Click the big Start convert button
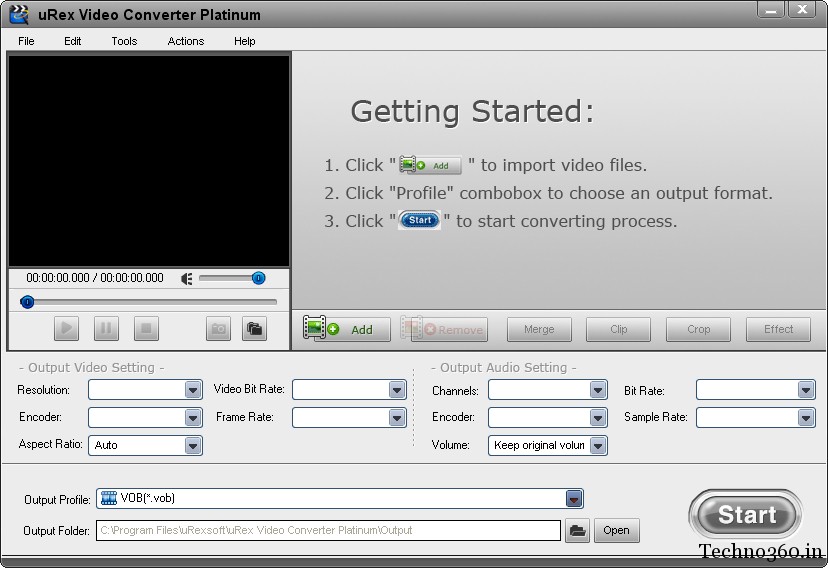The height and width of the screenshot is (568, 828). (745, 515)
